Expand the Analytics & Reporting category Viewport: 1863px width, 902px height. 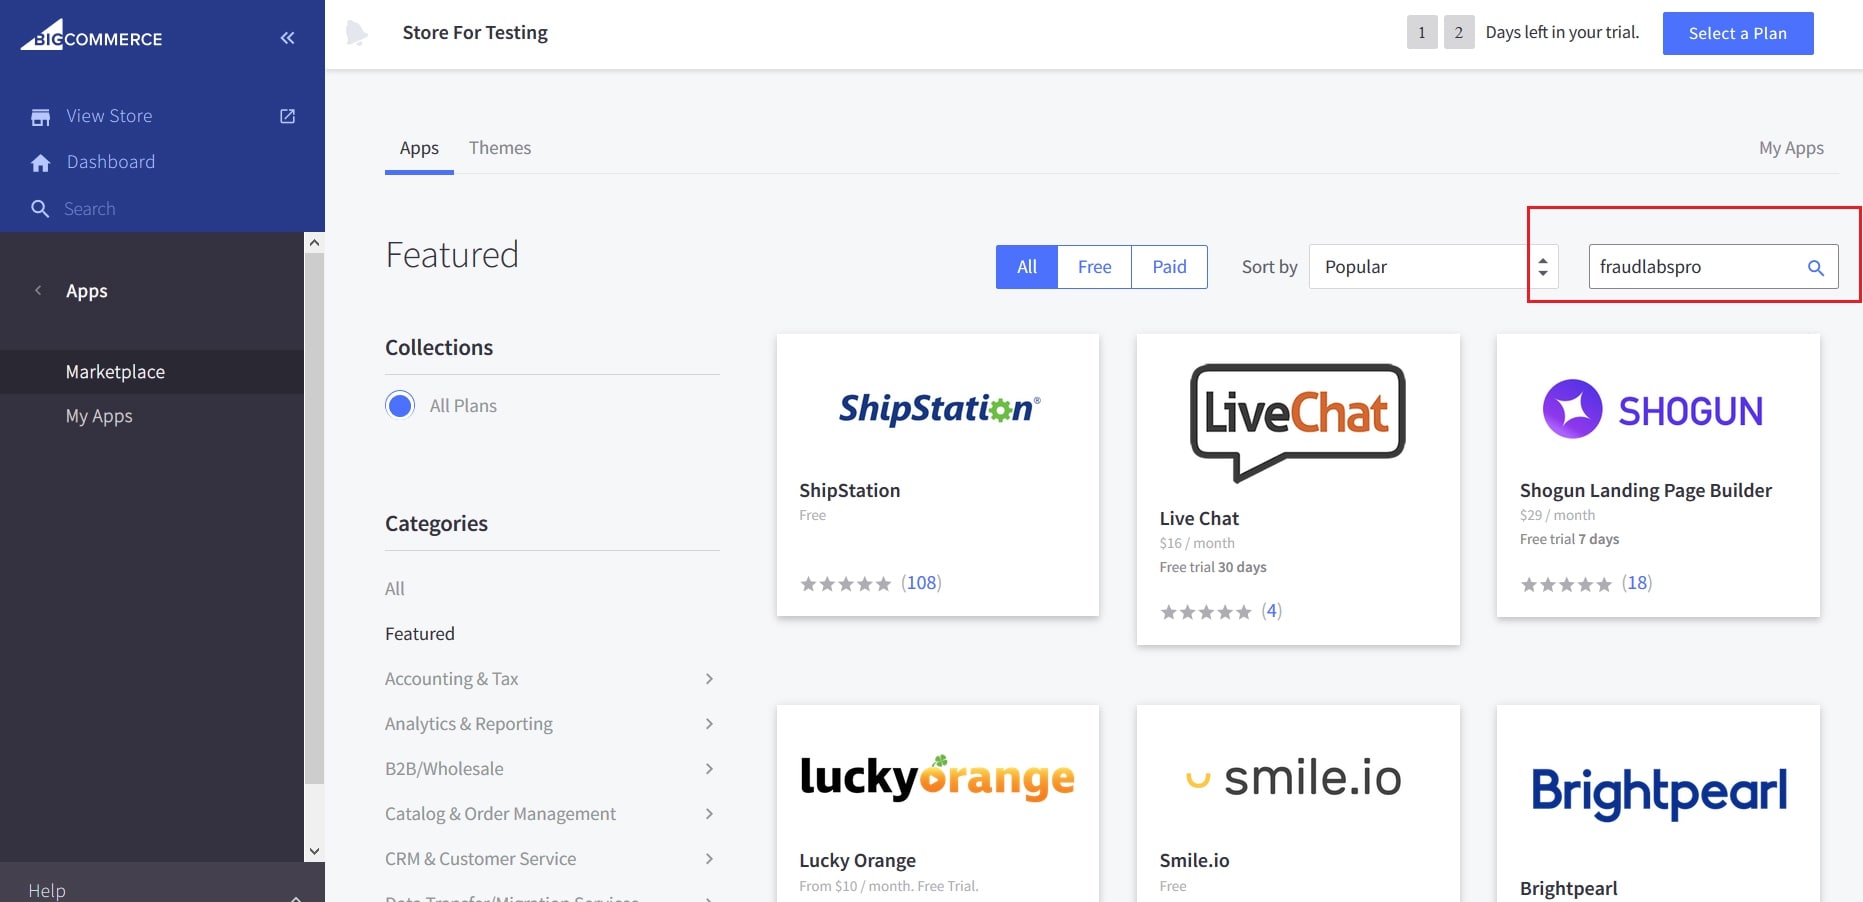709,724
